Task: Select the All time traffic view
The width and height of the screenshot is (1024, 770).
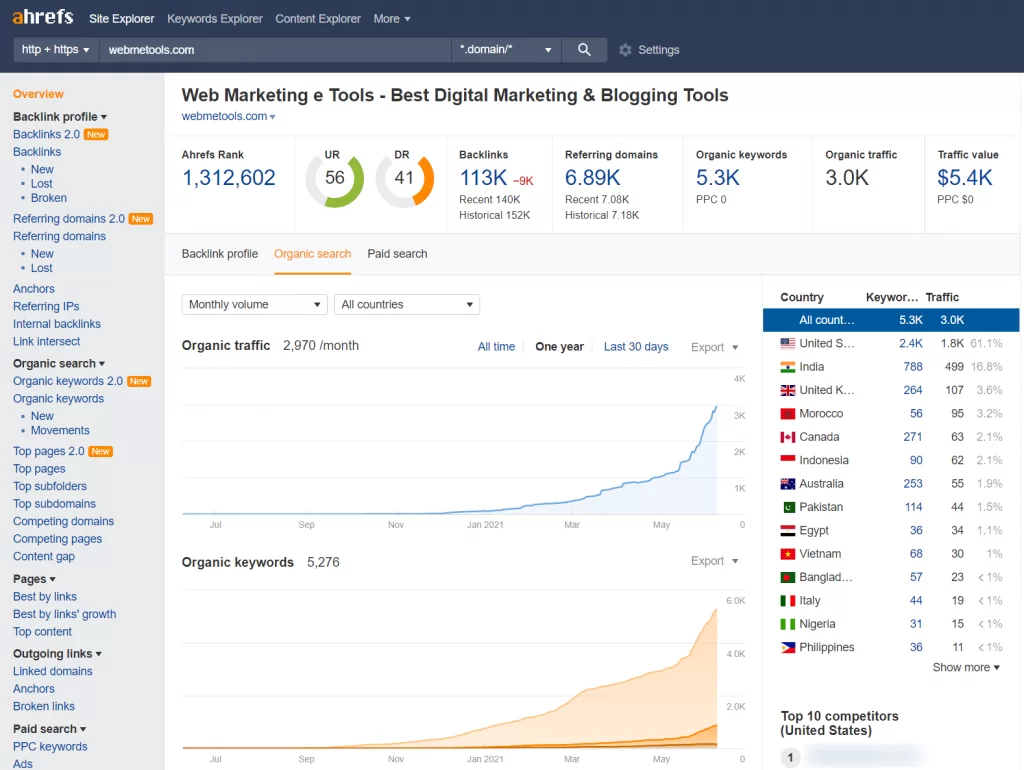Action: point(496,346)
